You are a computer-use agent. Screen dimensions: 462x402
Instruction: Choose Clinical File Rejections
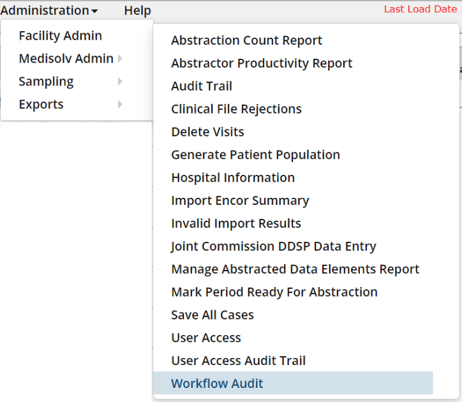coord(236,109)
